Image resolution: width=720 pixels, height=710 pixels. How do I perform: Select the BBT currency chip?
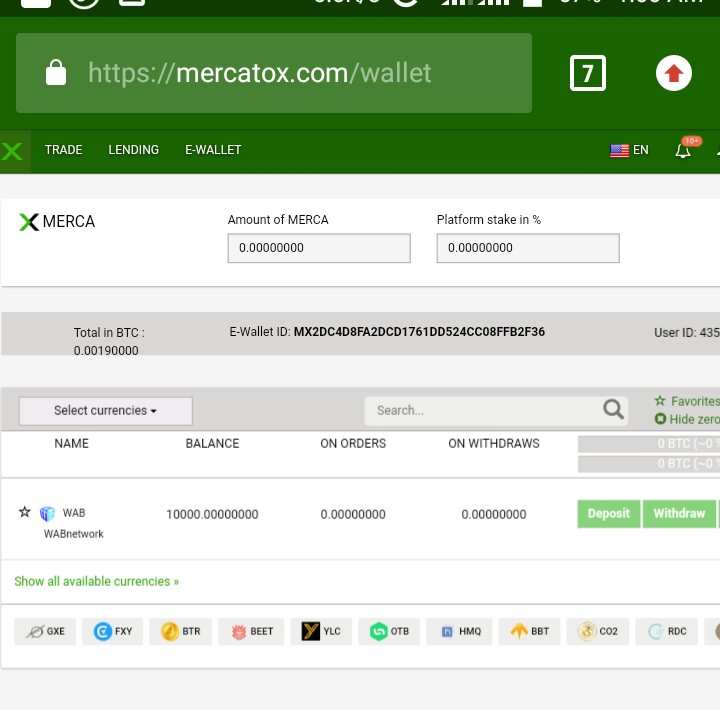[529, 631]
